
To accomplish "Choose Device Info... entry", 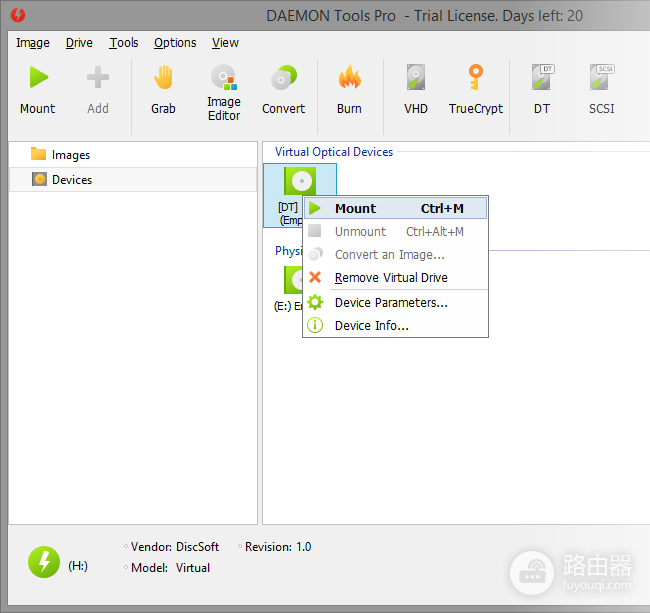I will point(395,325).
